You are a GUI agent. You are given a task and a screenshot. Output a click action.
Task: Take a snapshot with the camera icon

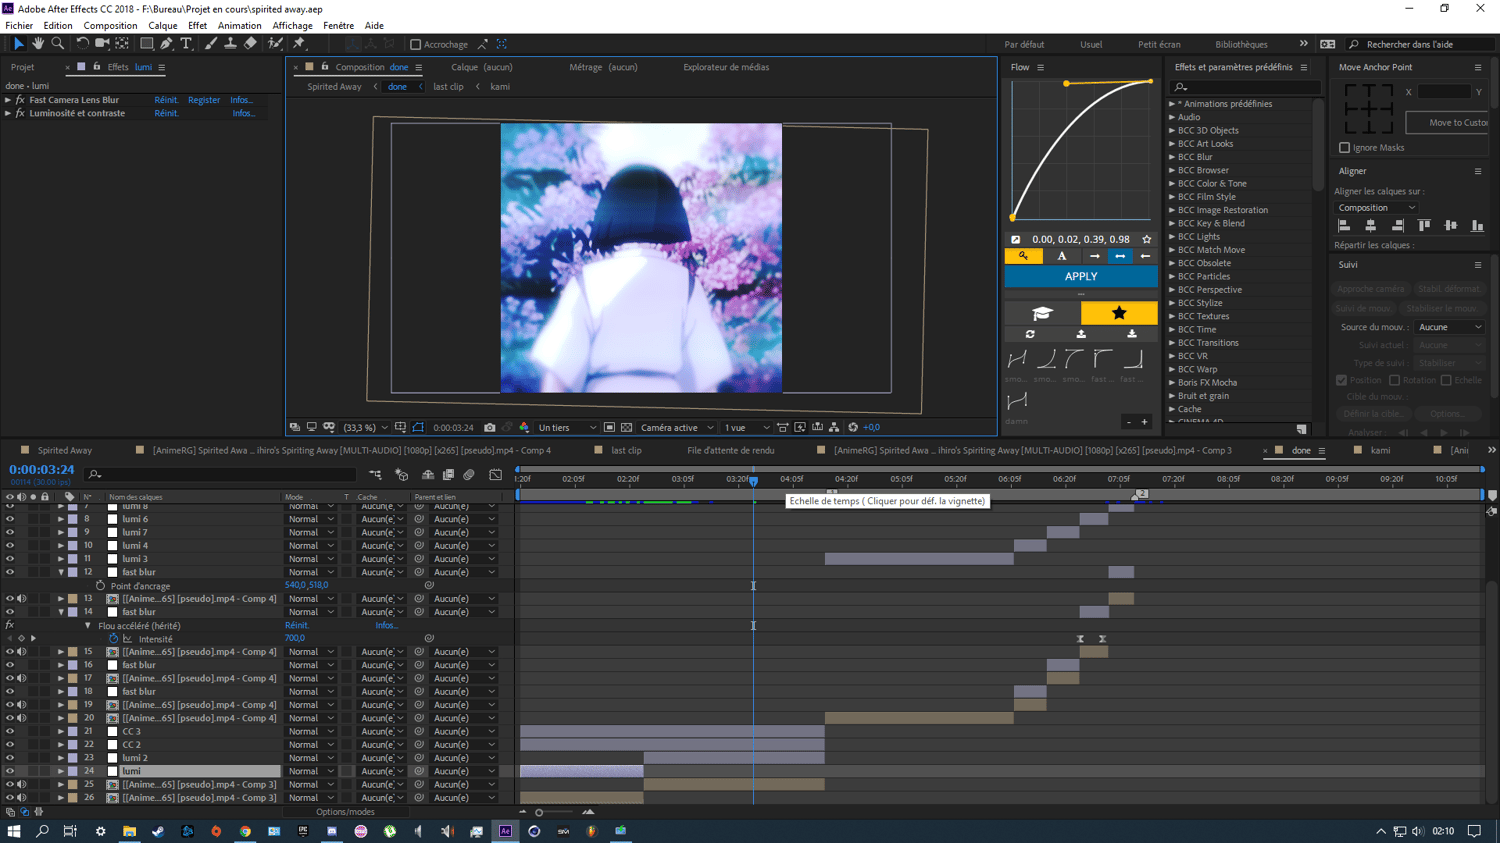tap(490, 428)
